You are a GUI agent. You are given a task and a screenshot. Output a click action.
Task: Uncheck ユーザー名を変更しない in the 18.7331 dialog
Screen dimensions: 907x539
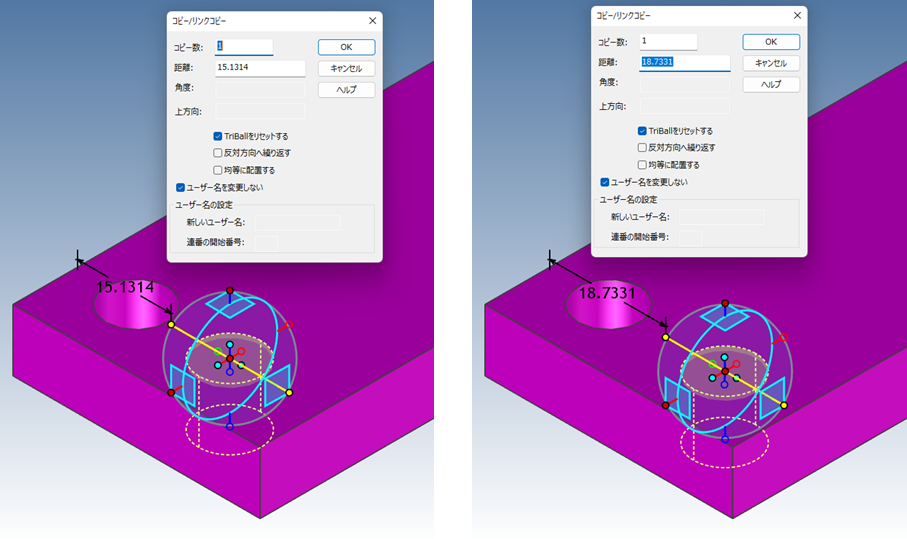605,182
